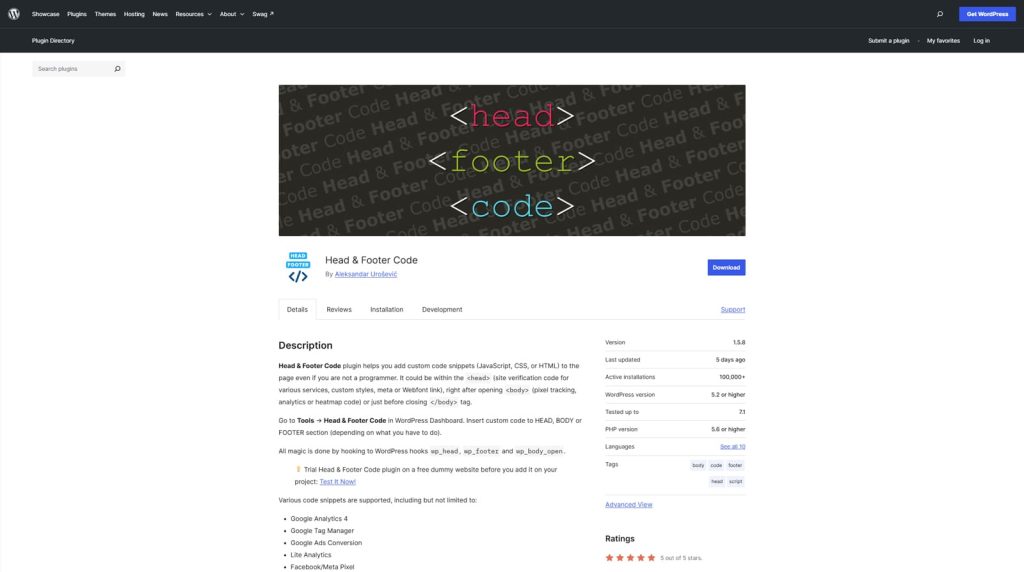
Task: Click the fifth rating star
Action: click(x=651, y=558)
